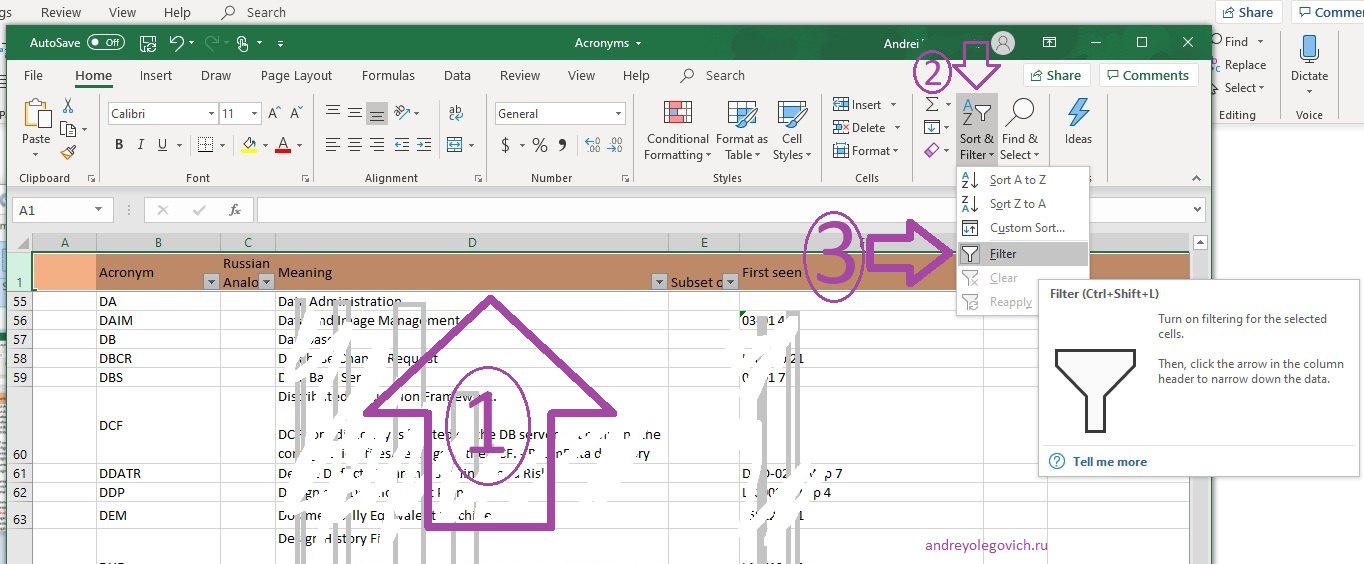Choose Custom Sort option
The width and height of the screenshot is (1364, 564).
[1022, 228]
